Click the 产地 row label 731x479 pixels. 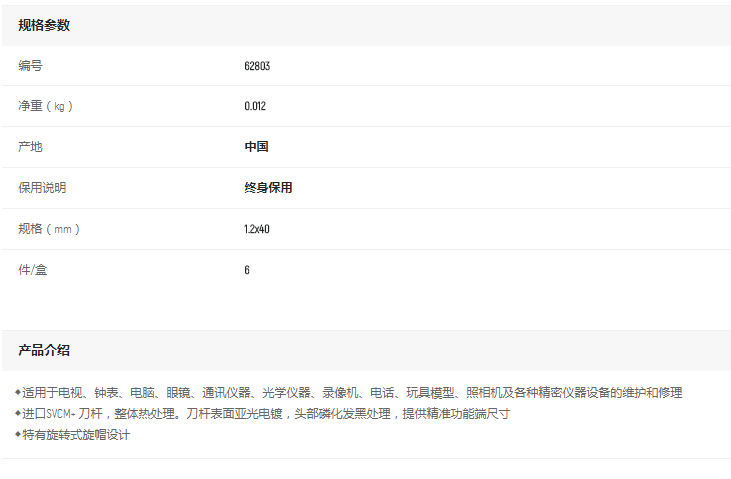point(31,147)
